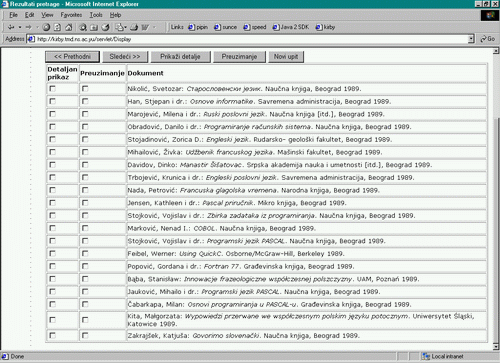
Task: Tick Preuzimanje for Mihailović, Živka row
Action: point(85,152)
